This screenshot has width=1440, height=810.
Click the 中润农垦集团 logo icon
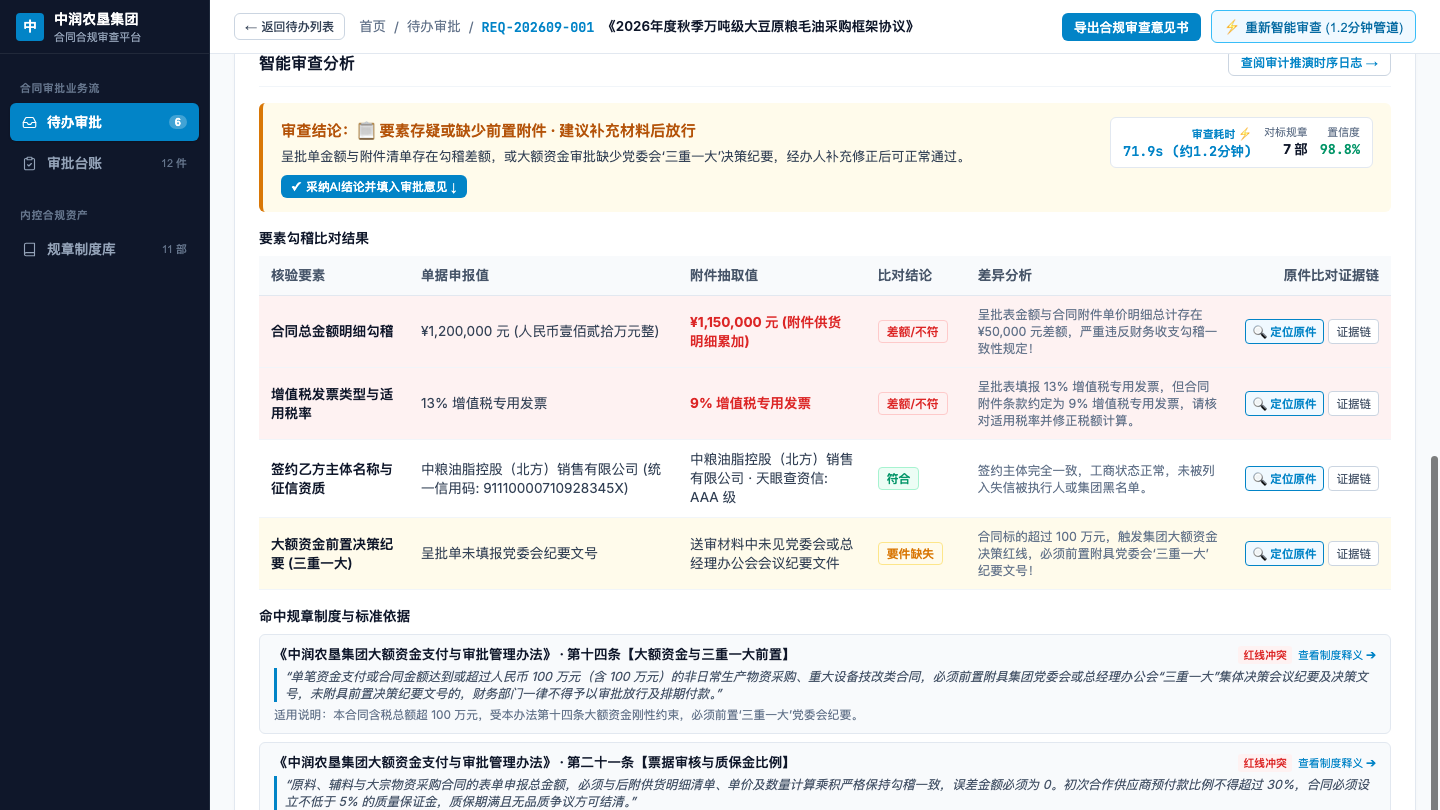(31, 27)
